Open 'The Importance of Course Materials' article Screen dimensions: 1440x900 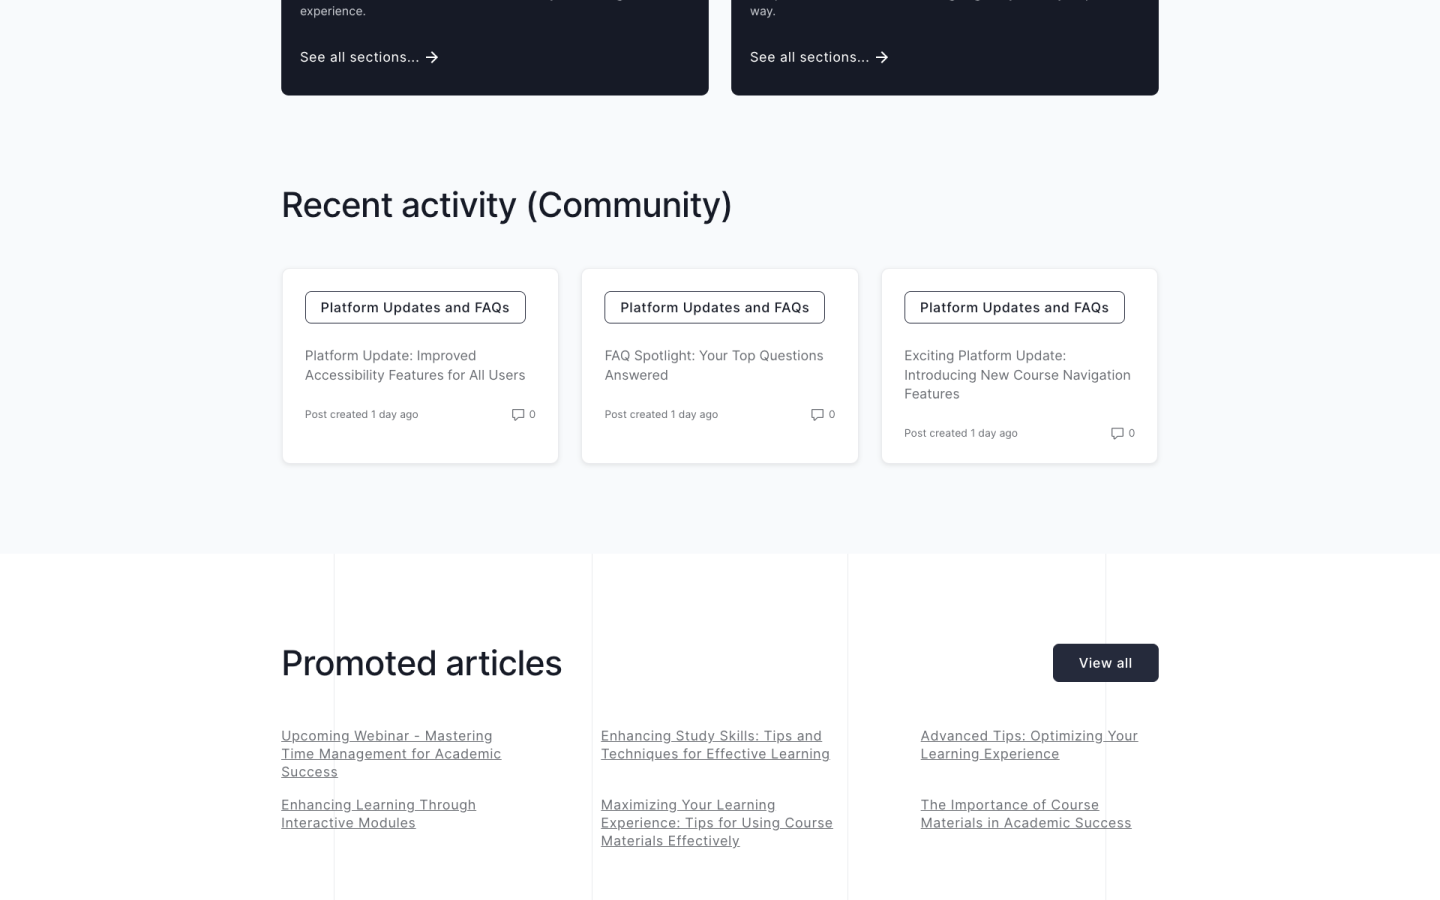pyautogui.click(x=1025, y=814)
